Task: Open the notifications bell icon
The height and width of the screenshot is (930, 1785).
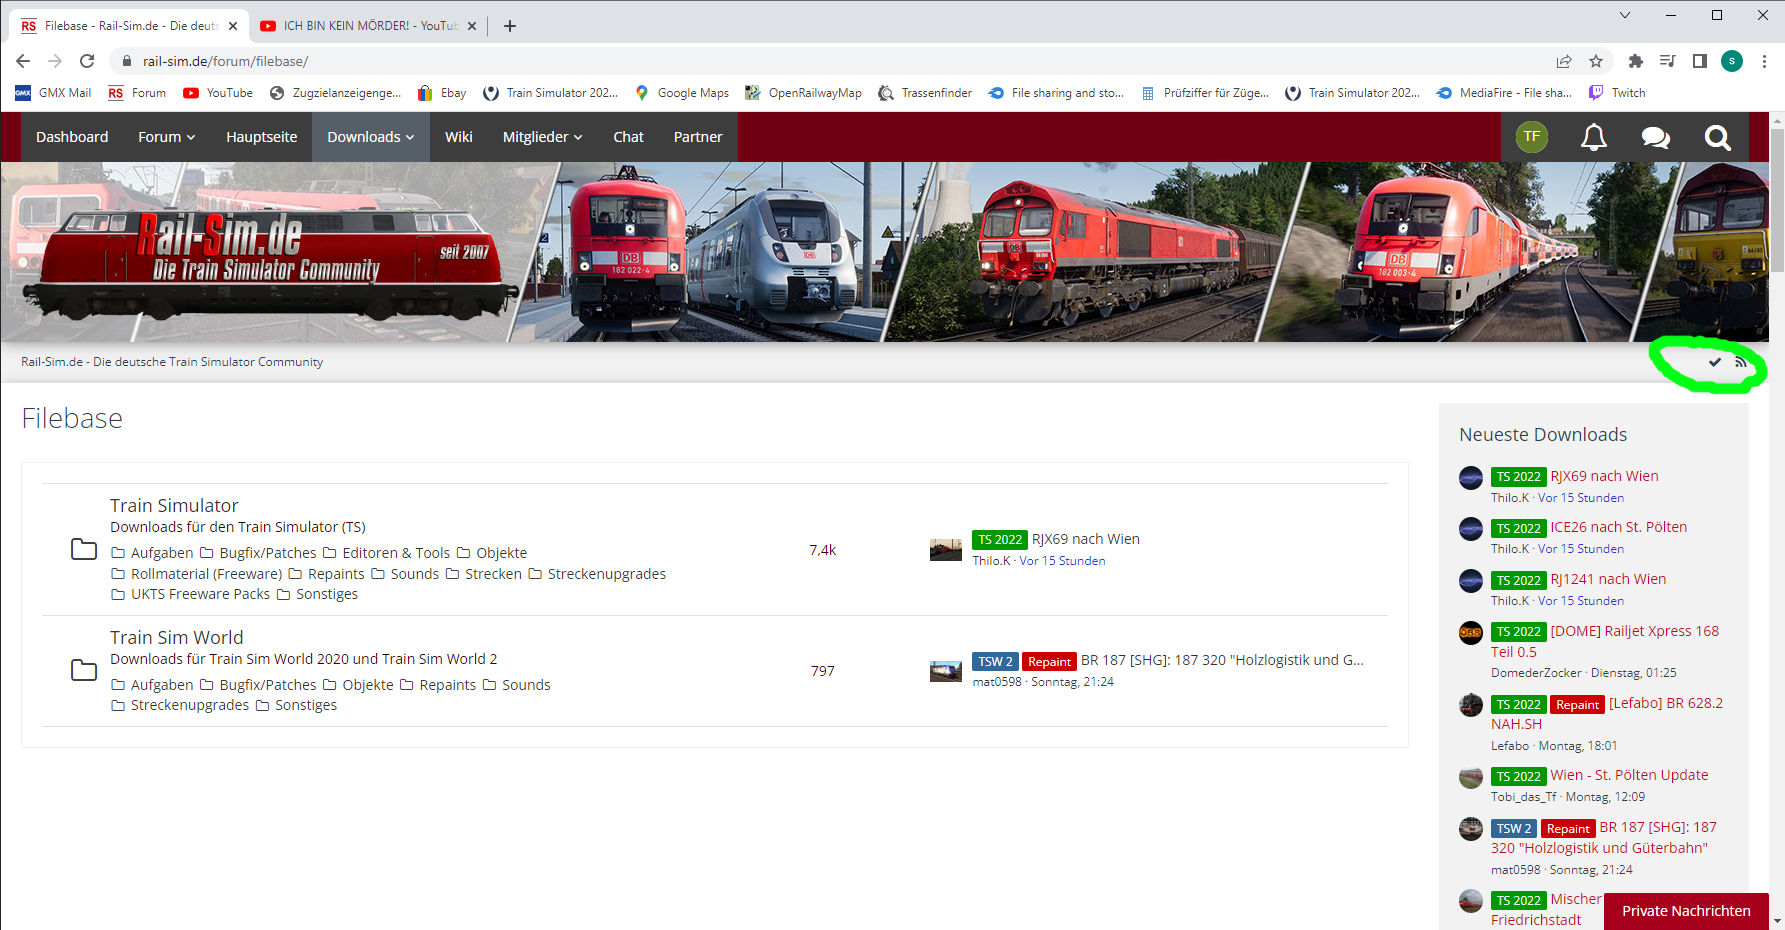Action: pos(1594,137)
